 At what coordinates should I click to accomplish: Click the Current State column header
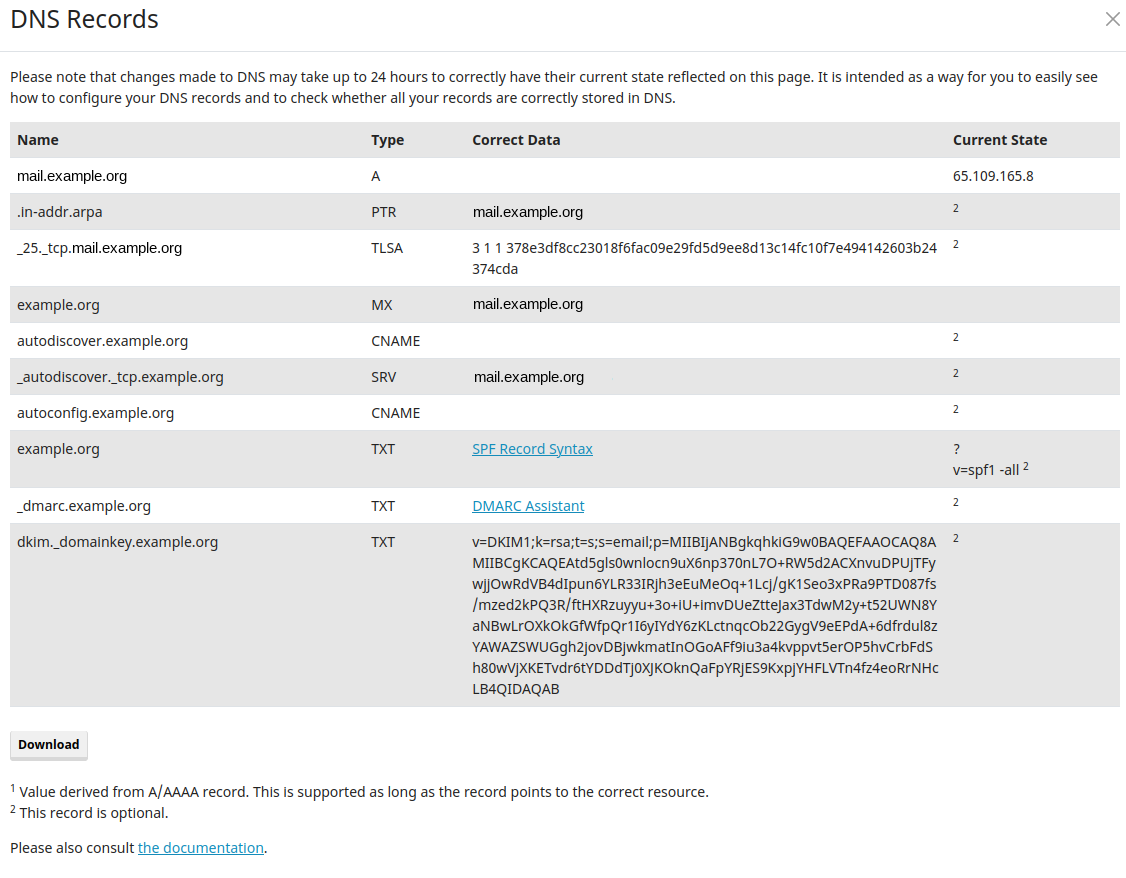click(x=1000, y=140)
